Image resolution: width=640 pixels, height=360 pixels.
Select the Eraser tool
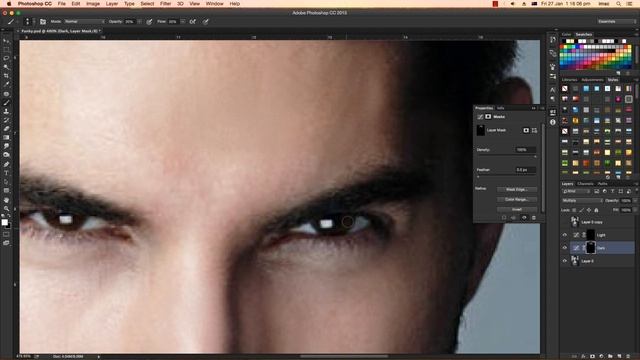coord(6,129)
